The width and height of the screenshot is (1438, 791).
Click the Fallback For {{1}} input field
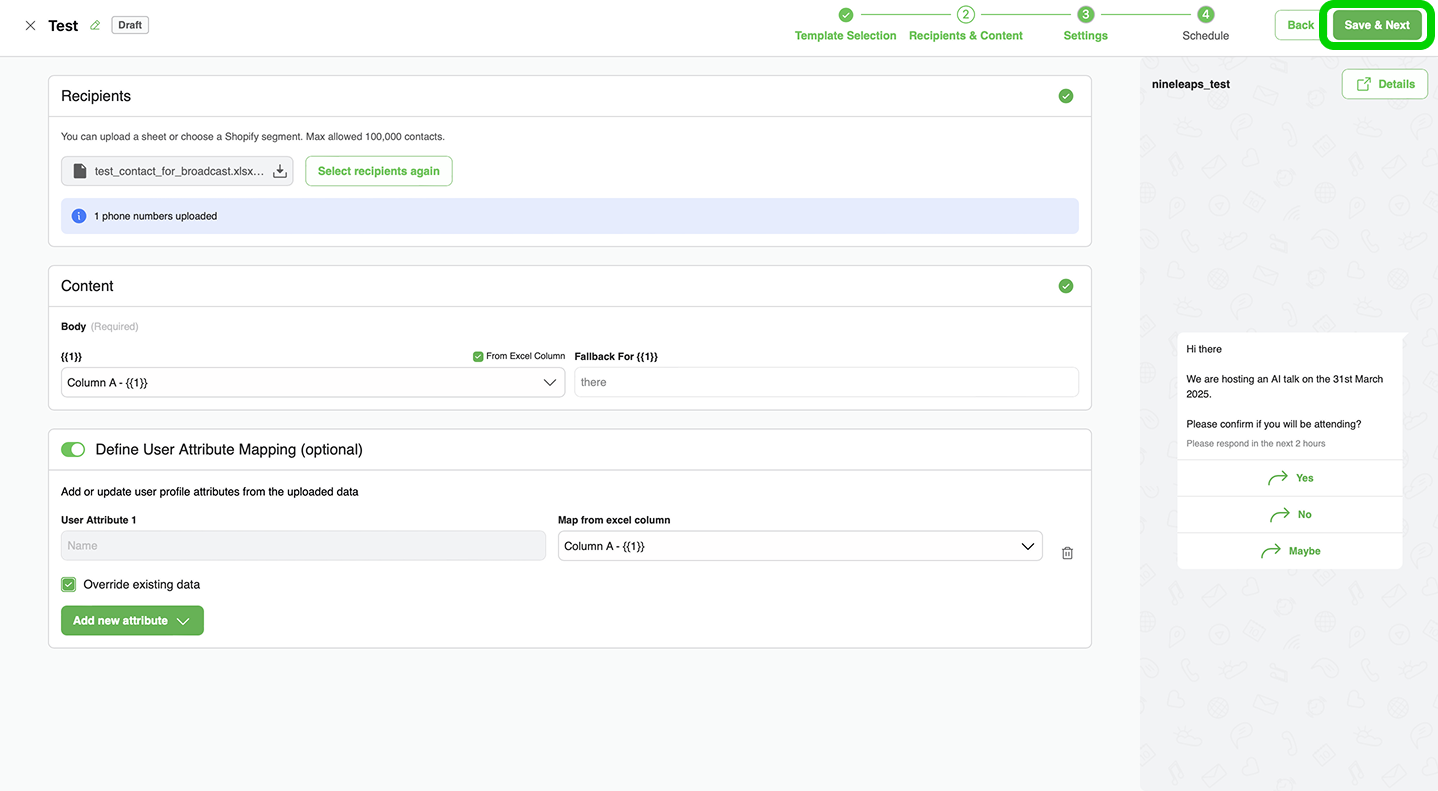point(825,382)
